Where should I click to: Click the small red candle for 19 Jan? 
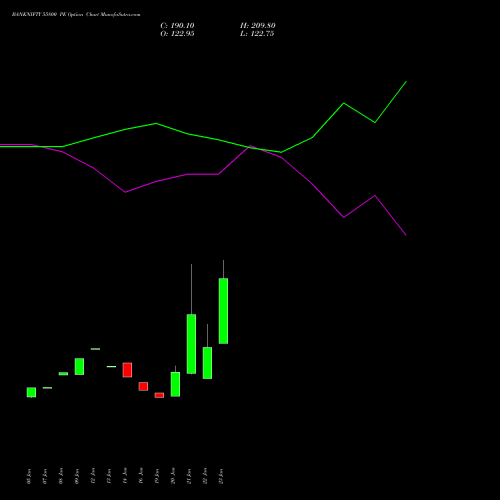point(159,395)
